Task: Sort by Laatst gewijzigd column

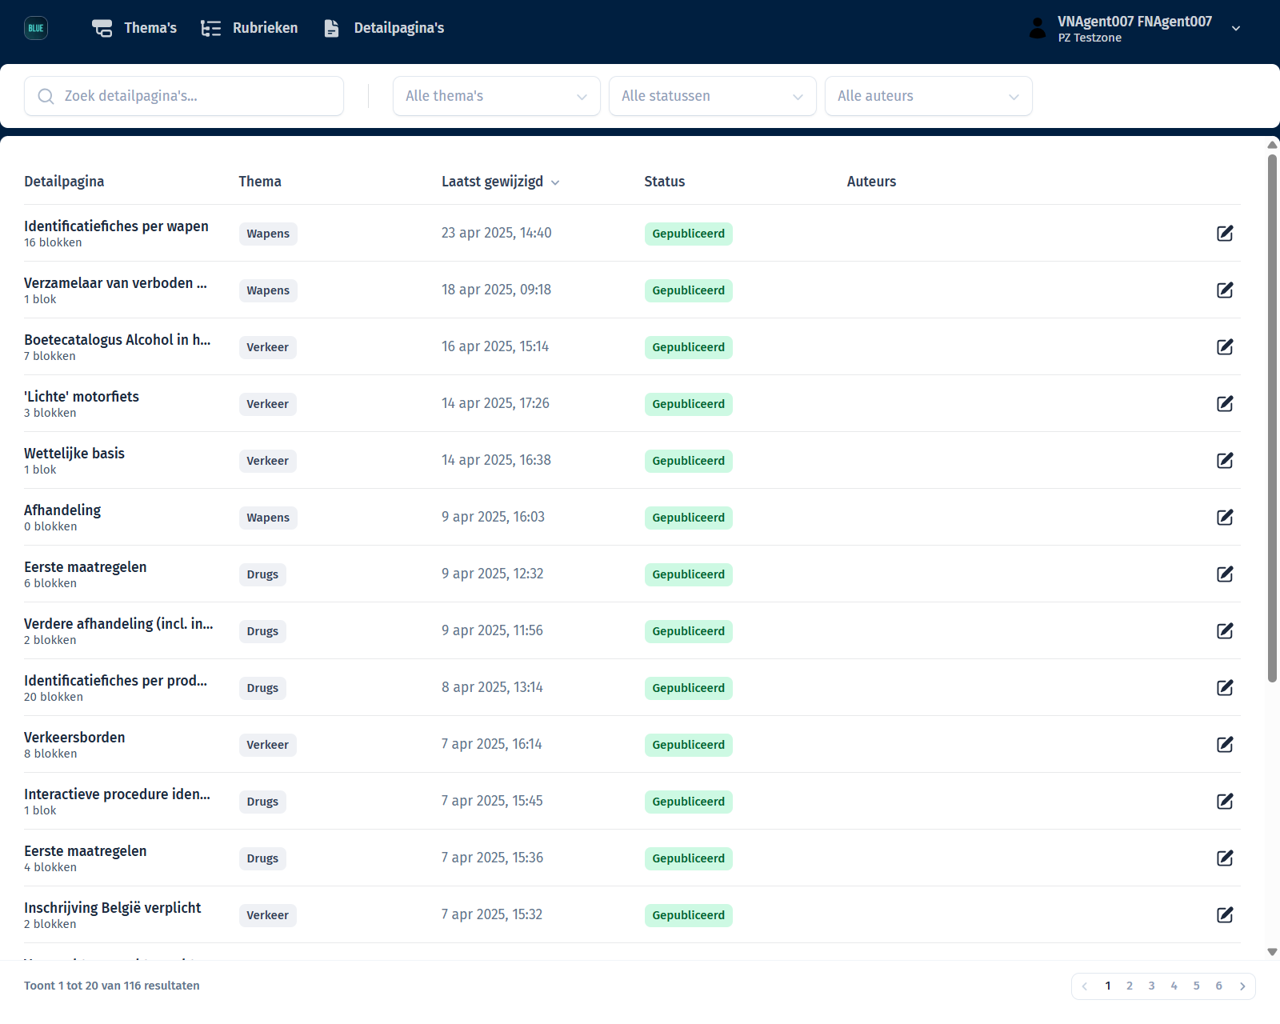Action: (500, 181)
